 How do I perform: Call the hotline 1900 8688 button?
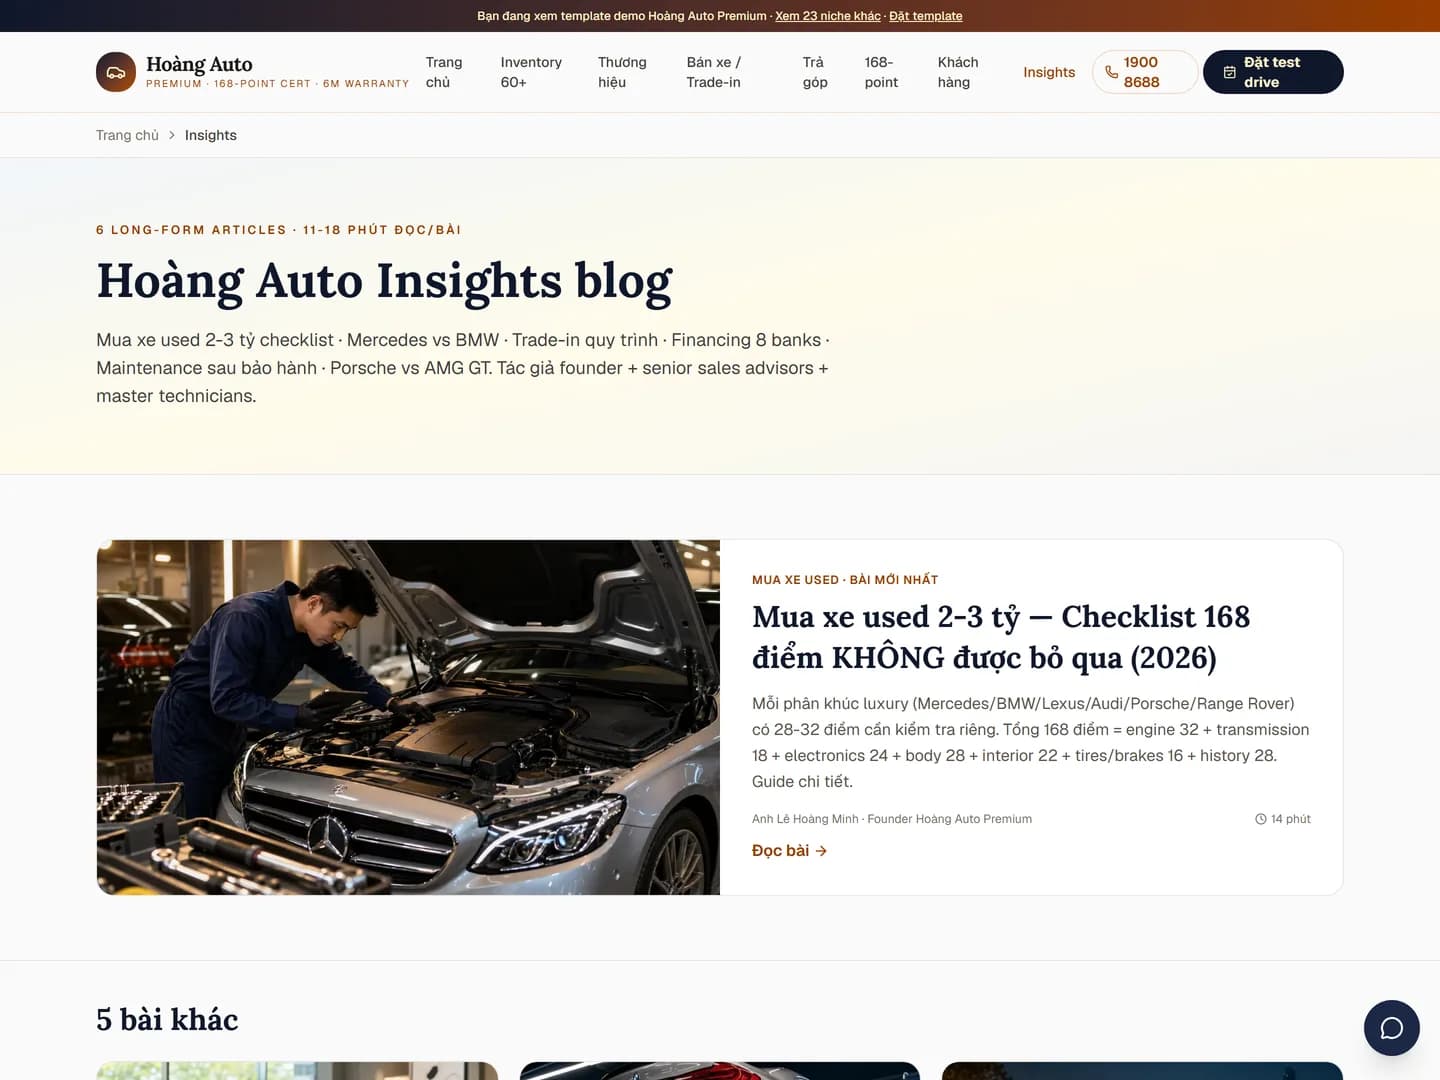(1145, 72)
